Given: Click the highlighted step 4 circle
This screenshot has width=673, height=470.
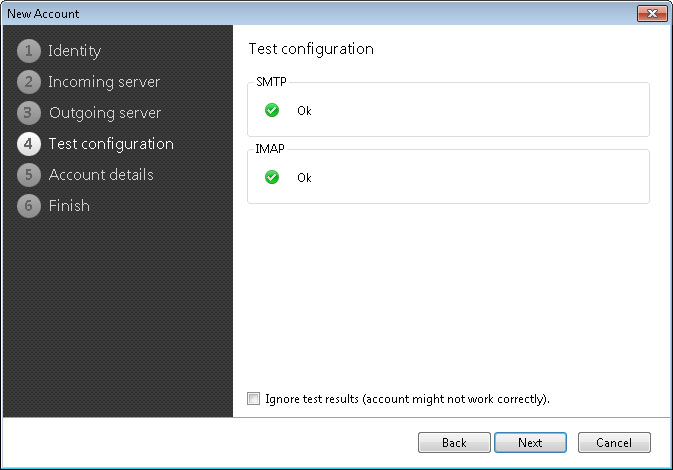Looking at the screenshot, I should 29,144.
